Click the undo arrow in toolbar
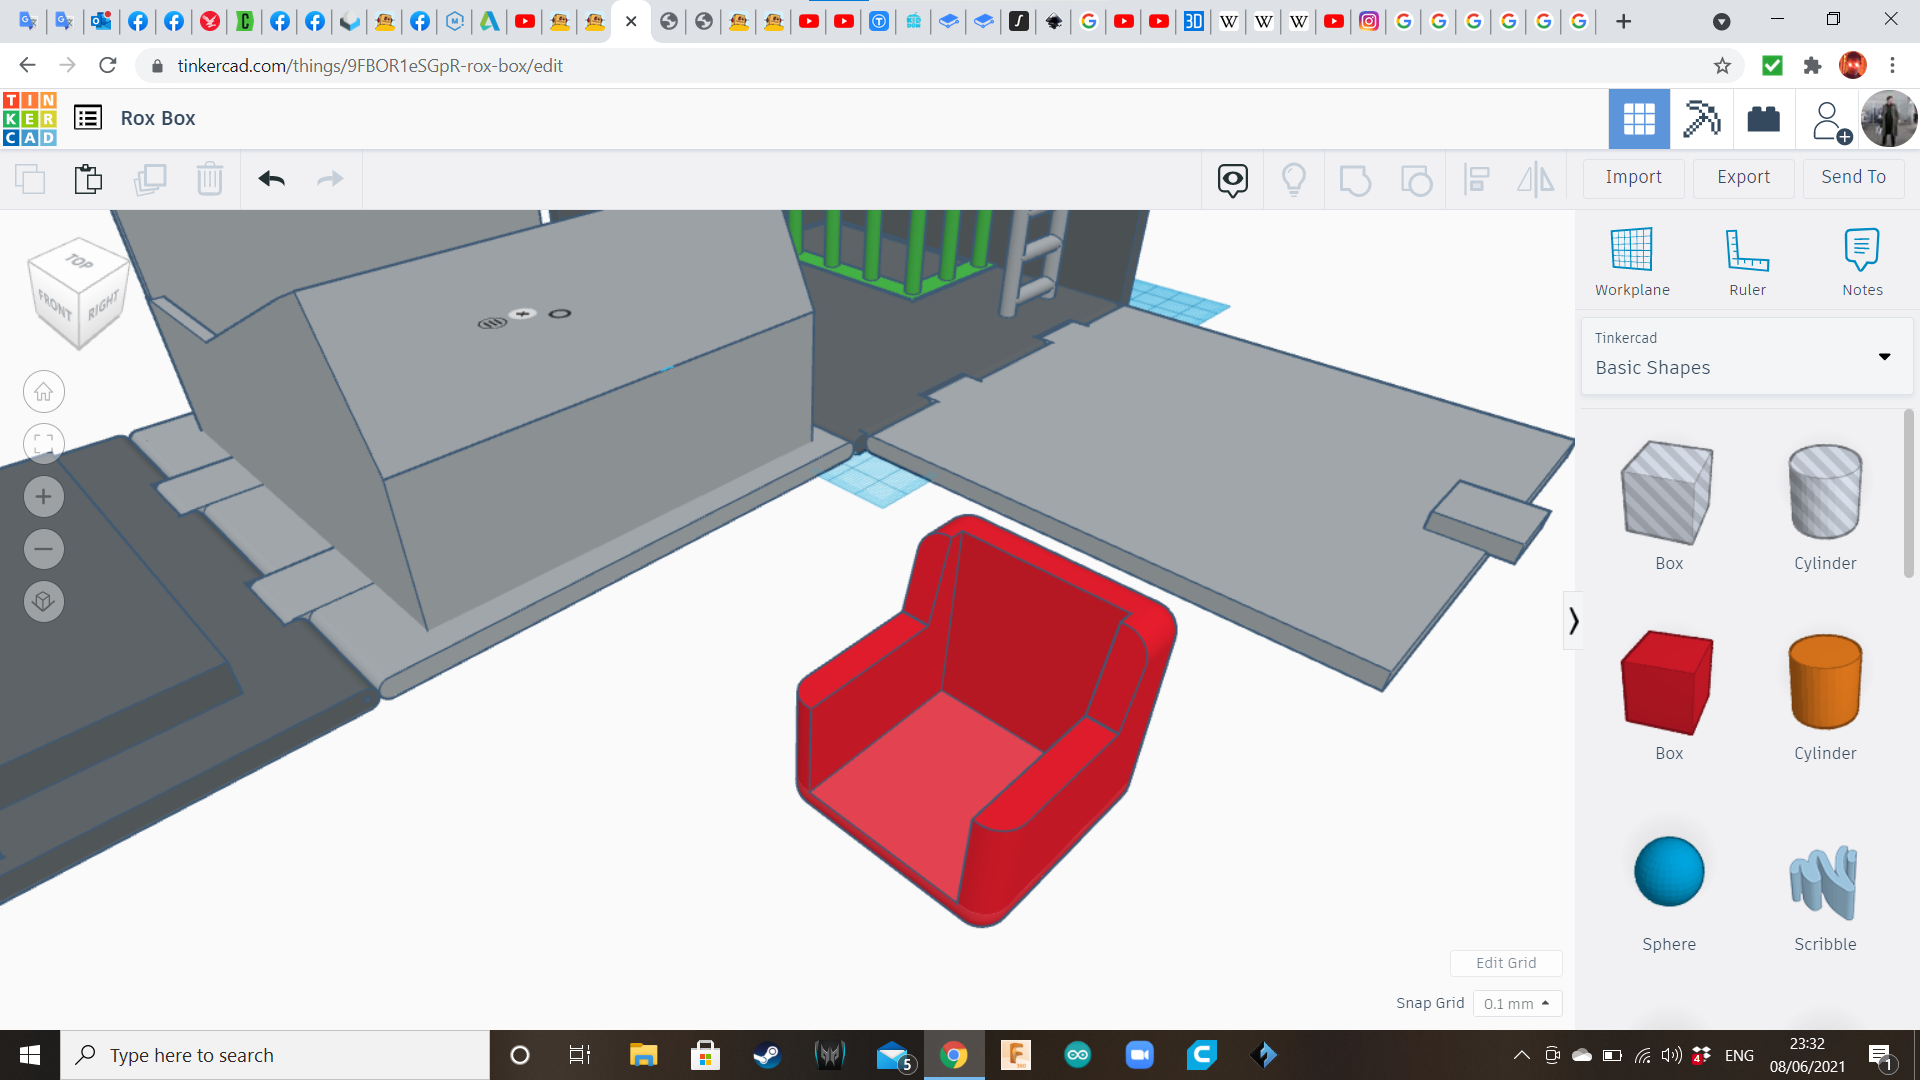1920x1080 pixels. coord(271,179)
